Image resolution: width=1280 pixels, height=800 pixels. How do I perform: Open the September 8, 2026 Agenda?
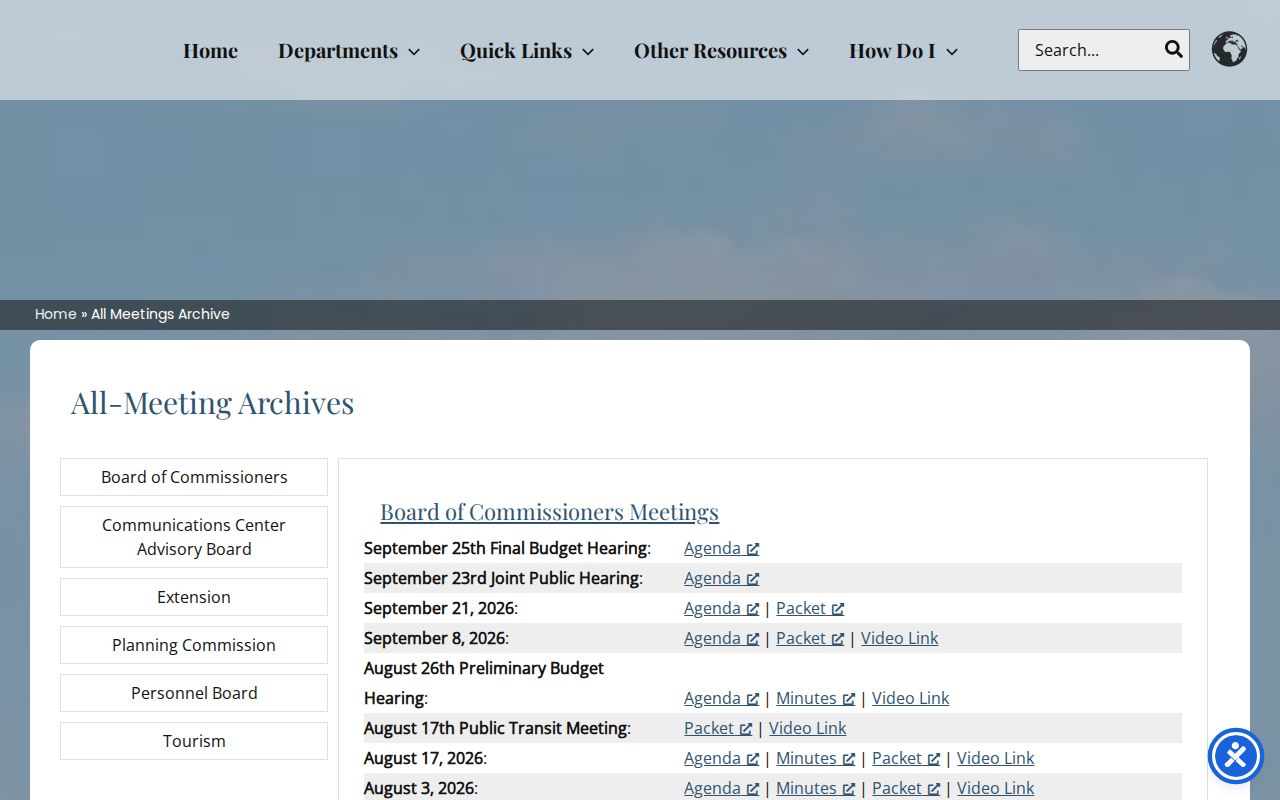tap(721, 638)
